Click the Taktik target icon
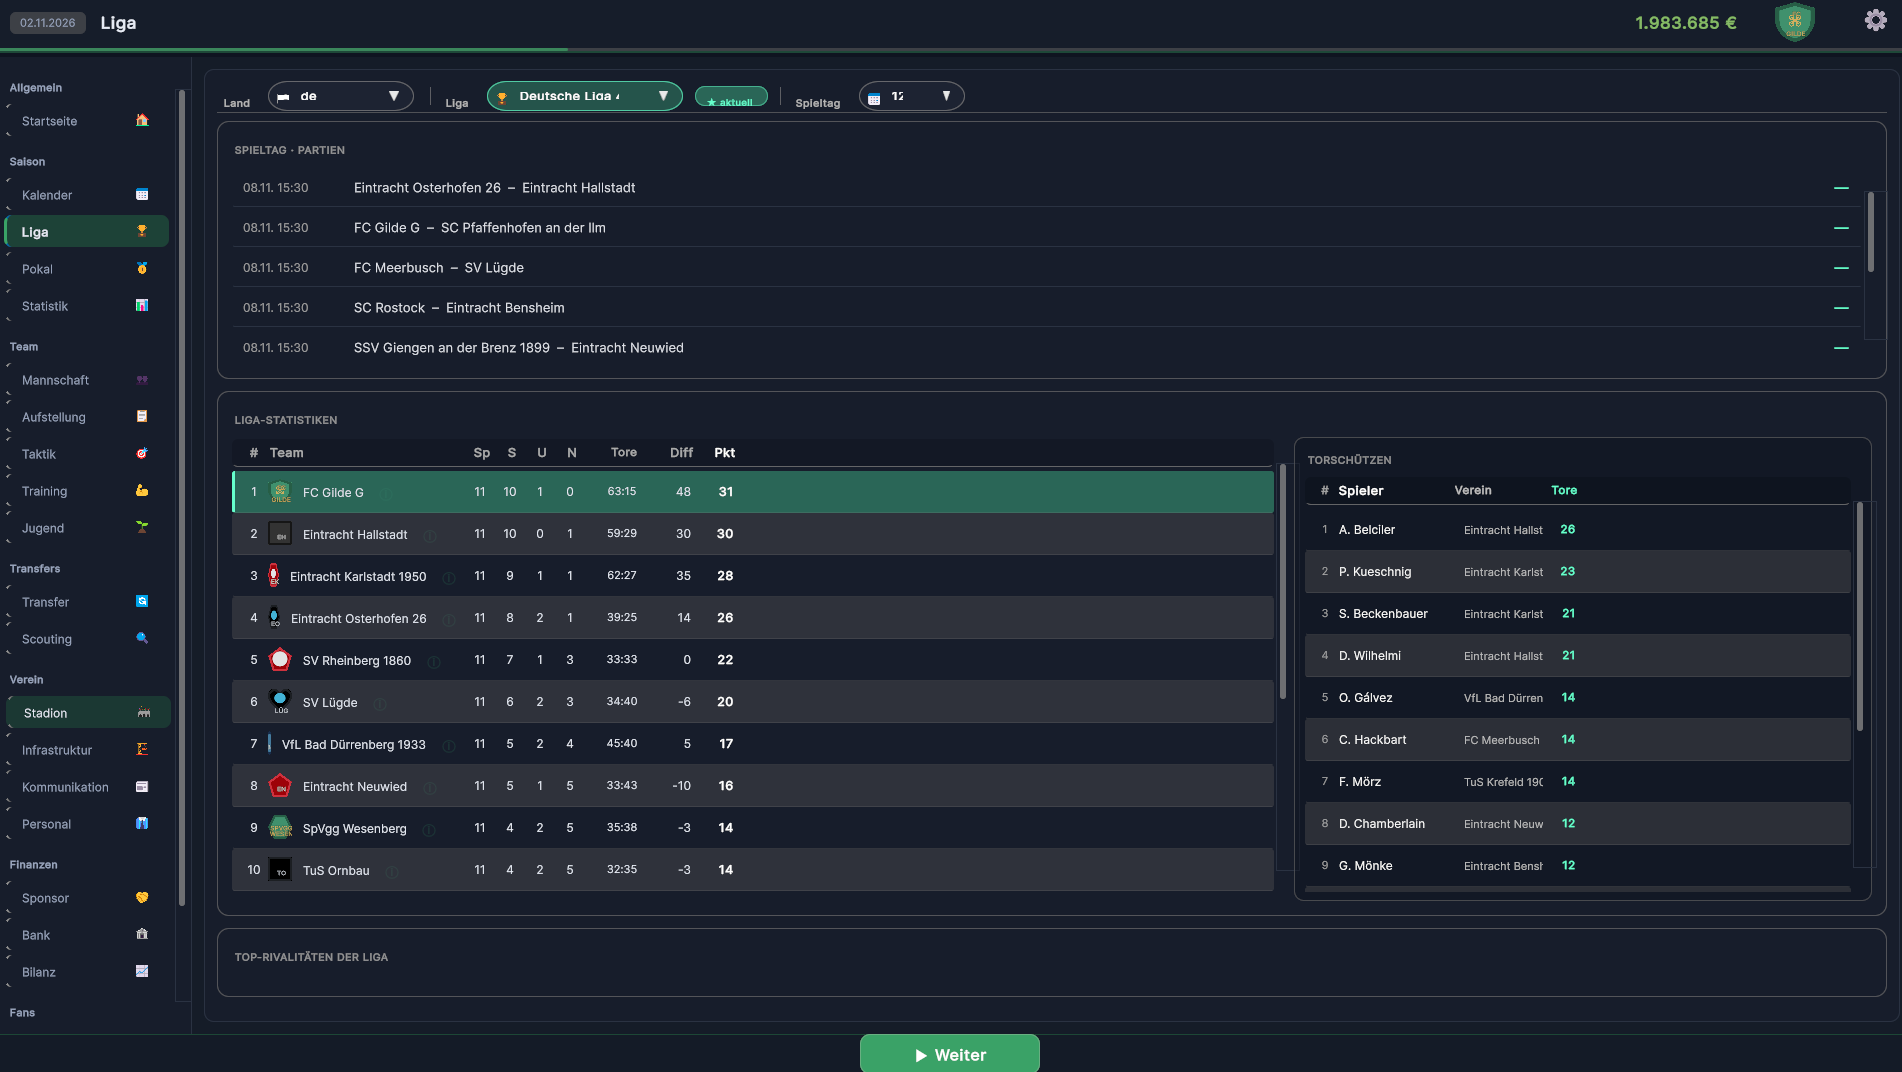The image size is (1902, 1072). click(142, 454)
